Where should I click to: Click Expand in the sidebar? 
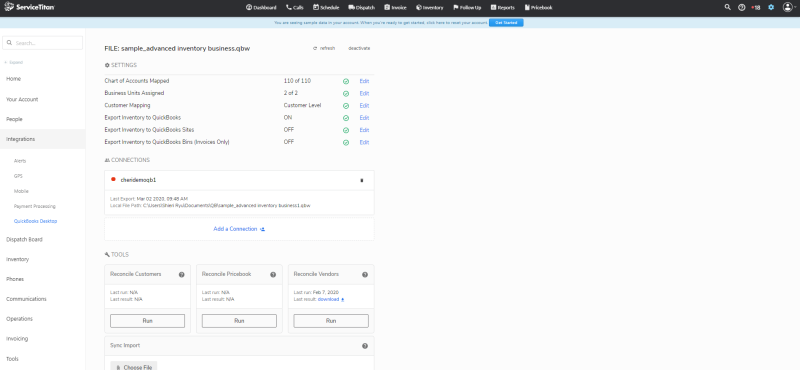point(14,62)
